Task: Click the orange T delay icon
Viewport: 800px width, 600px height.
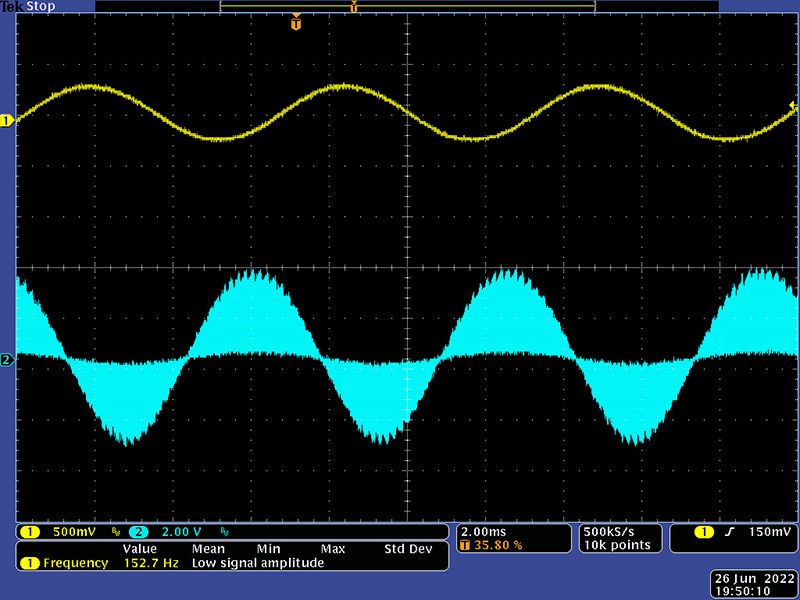Action: point(465,546)
